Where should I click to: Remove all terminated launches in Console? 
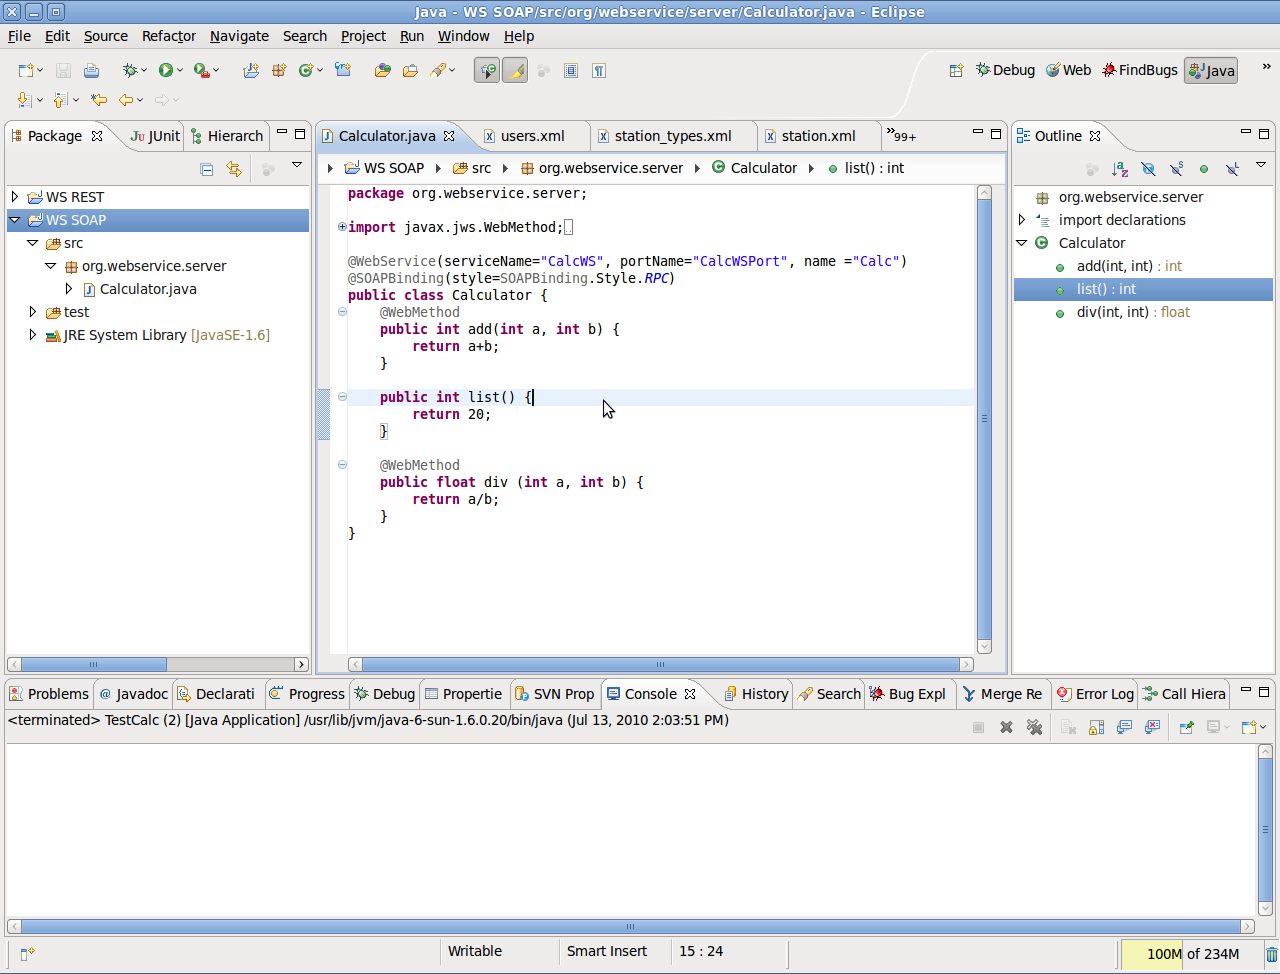1035,727
